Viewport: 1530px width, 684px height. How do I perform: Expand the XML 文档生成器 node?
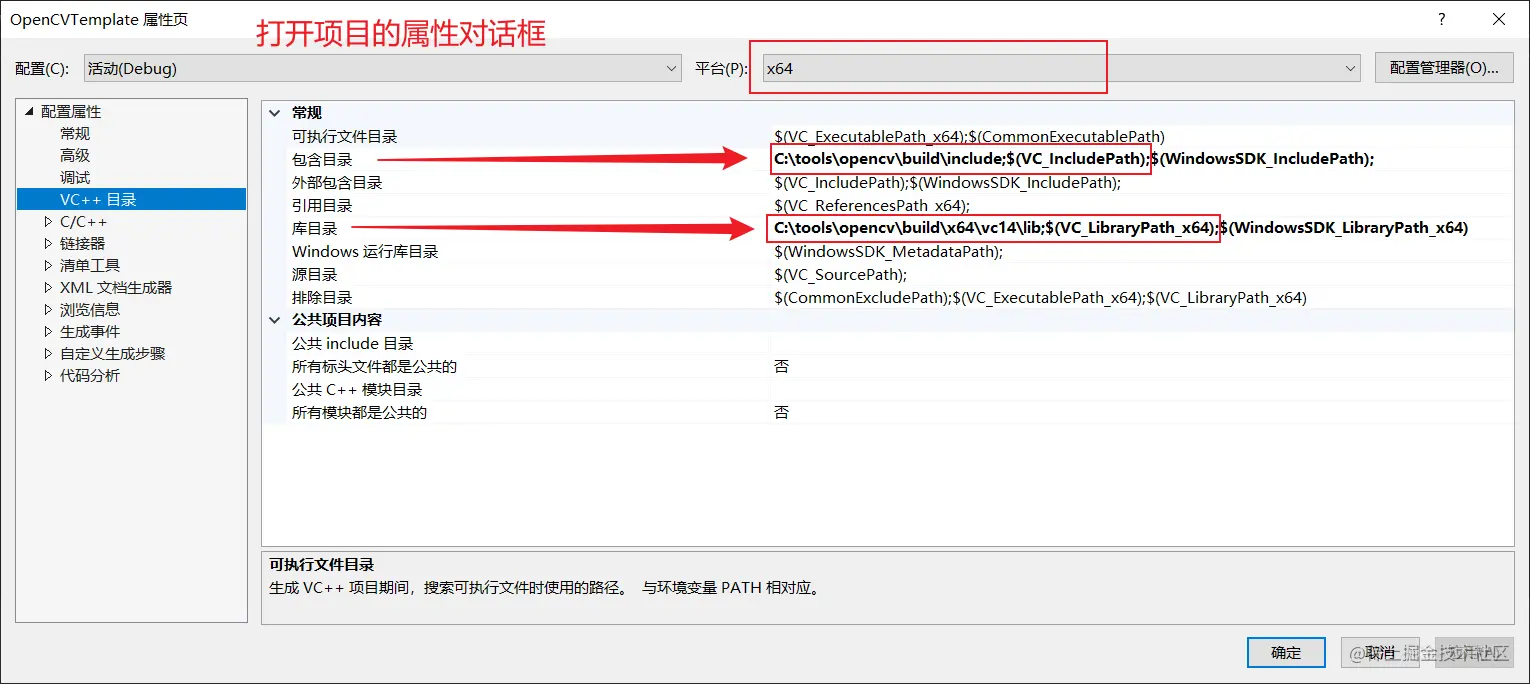(48, 287)
